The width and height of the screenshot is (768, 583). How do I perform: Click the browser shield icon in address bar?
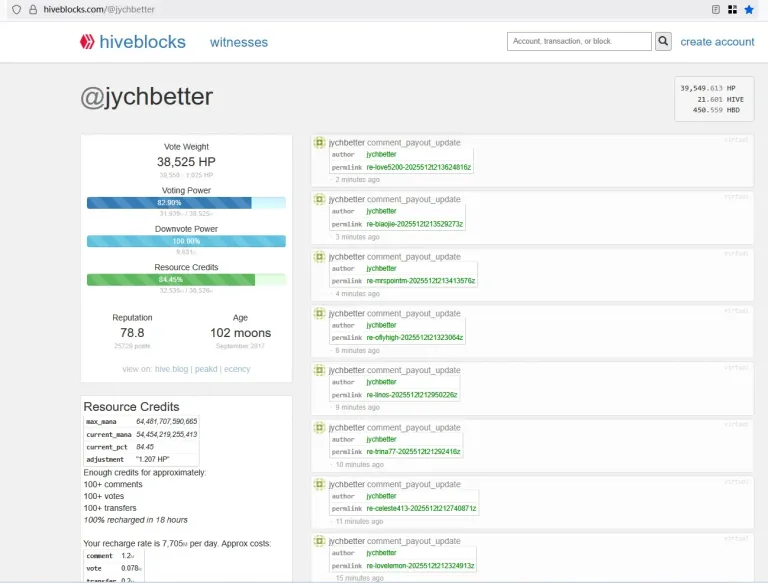point(16,9)
